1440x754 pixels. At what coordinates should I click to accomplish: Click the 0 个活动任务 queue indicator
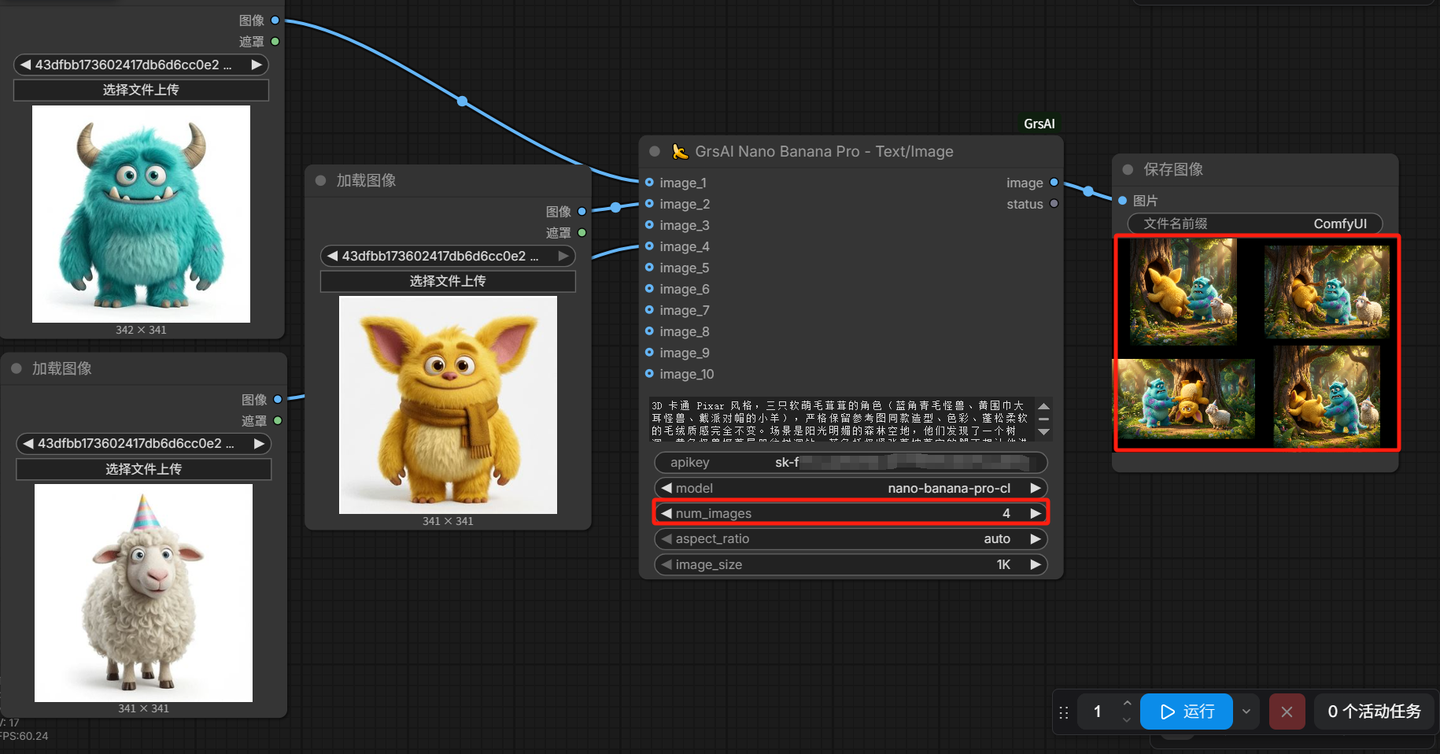coord(1374,712)
